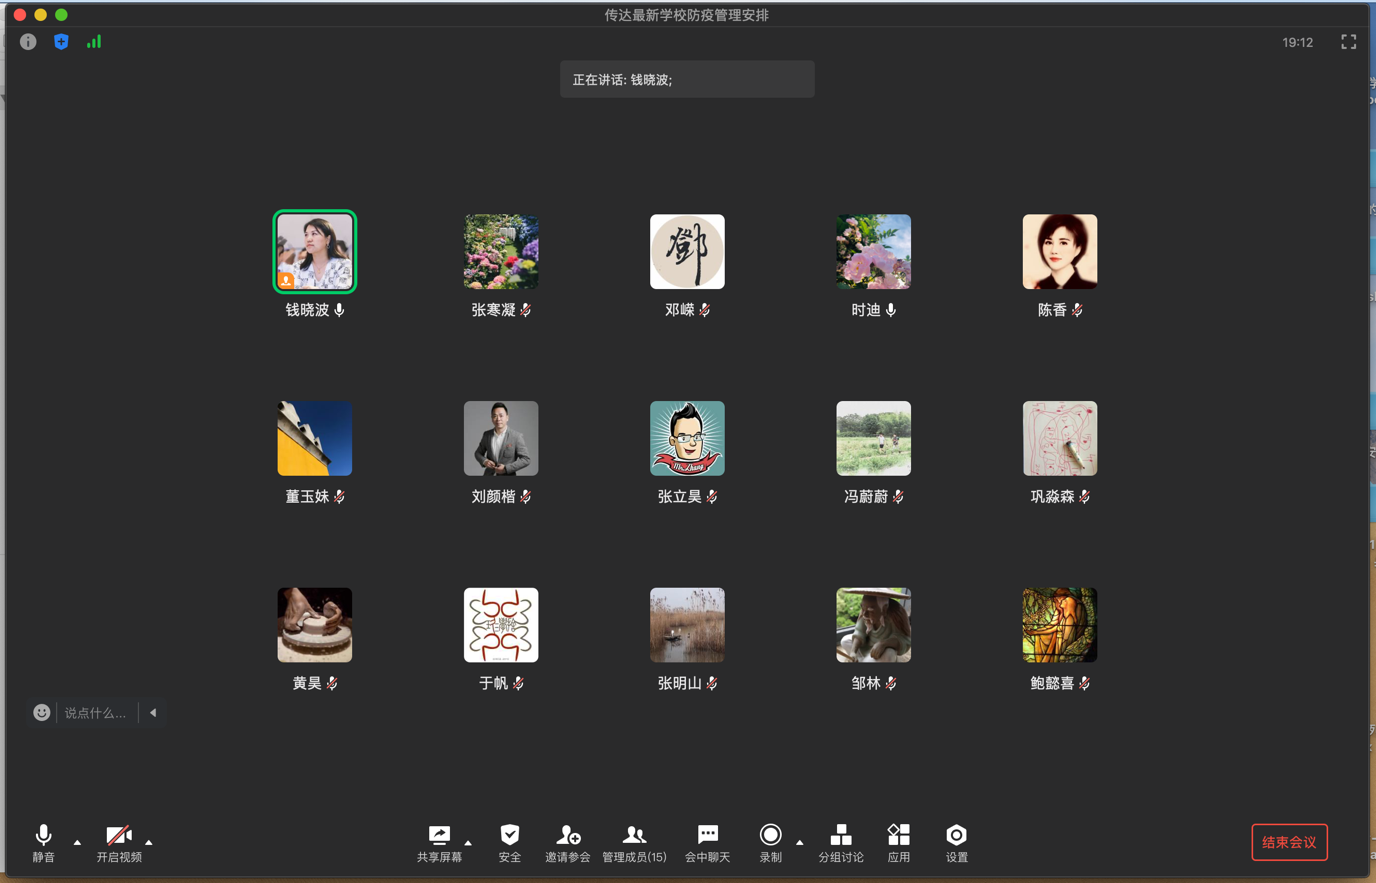Select 钱晓波's participant thumbnail
Image resolution: width=1376 pixels, height=883 pixels.
pos(315,252)
